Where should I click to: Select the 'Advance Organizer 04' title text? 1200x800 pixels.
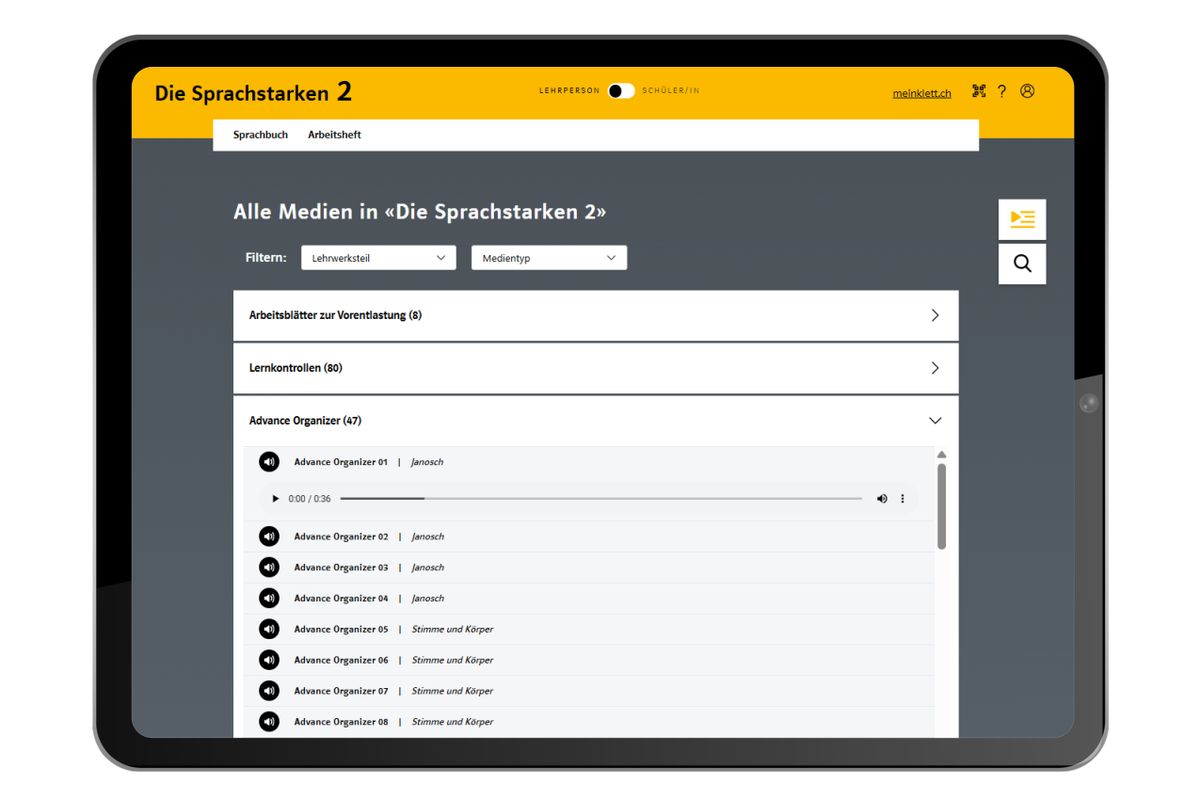click(x=341, y=598)
